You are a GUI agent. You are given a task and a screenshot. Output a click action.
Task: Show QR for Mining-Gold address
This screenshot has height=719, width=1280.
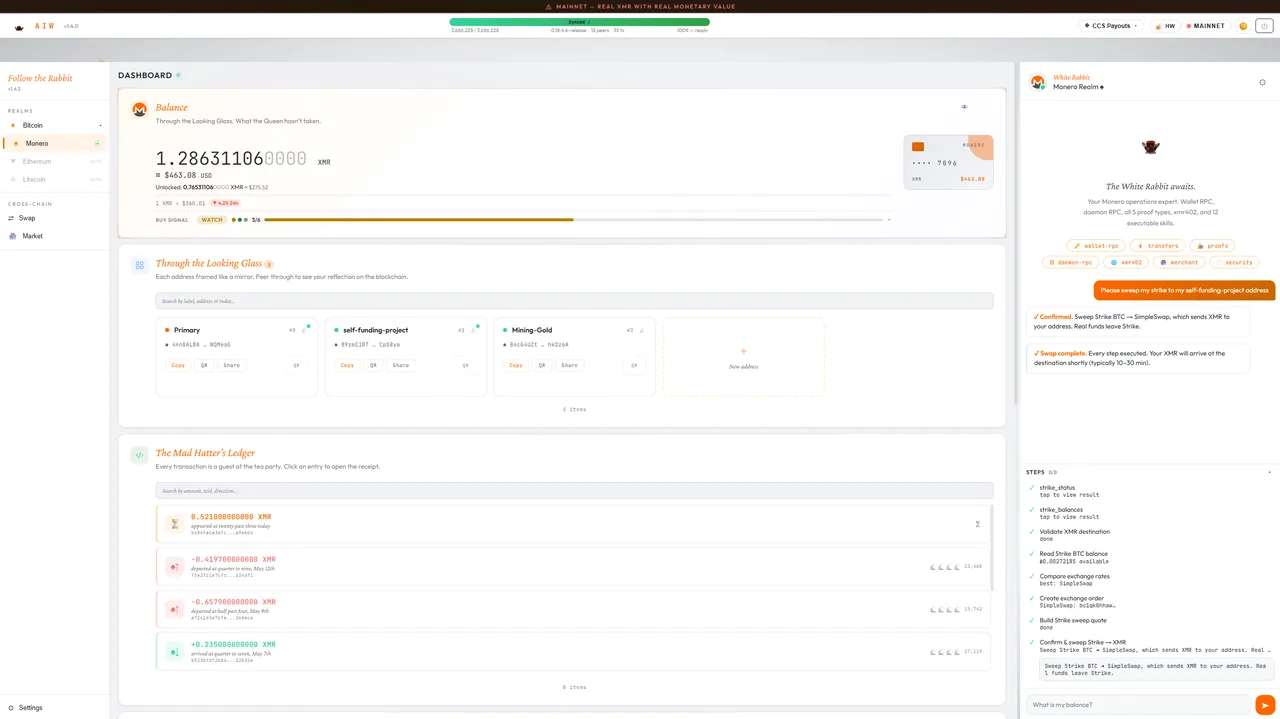tap(542, 365)
